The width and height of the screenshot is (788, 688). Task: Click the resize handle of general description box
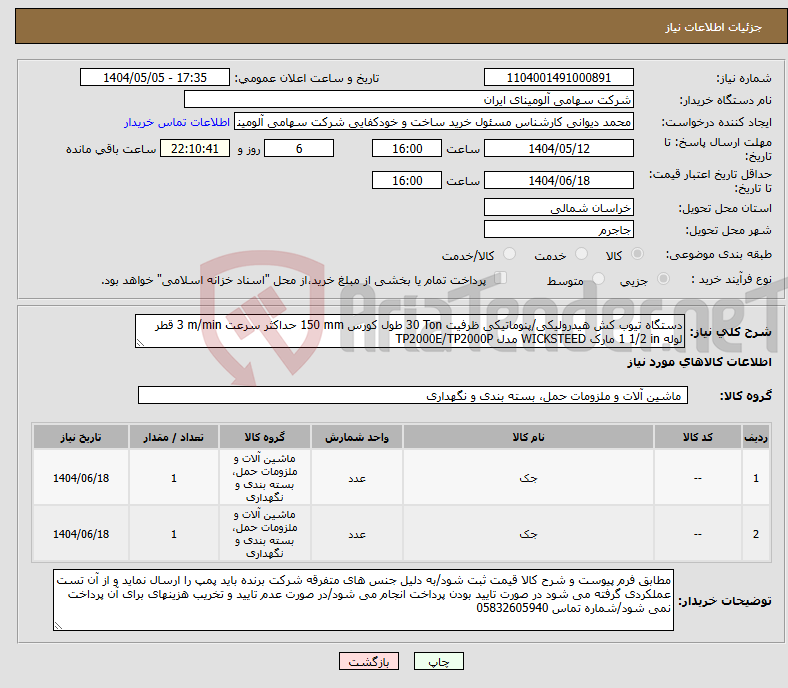click(141, 343)
